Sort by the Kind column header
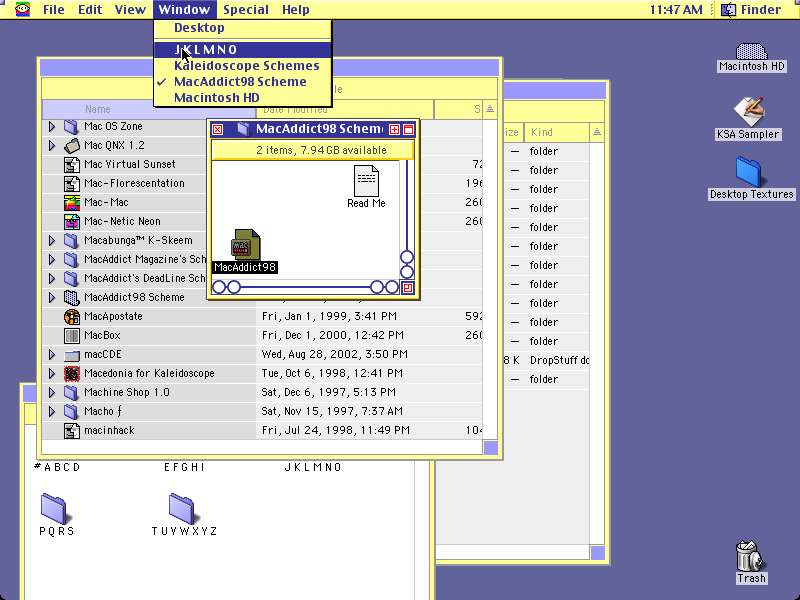Image resolution: width=800 pixels, height=600 pixels. [x=557, y=133]
